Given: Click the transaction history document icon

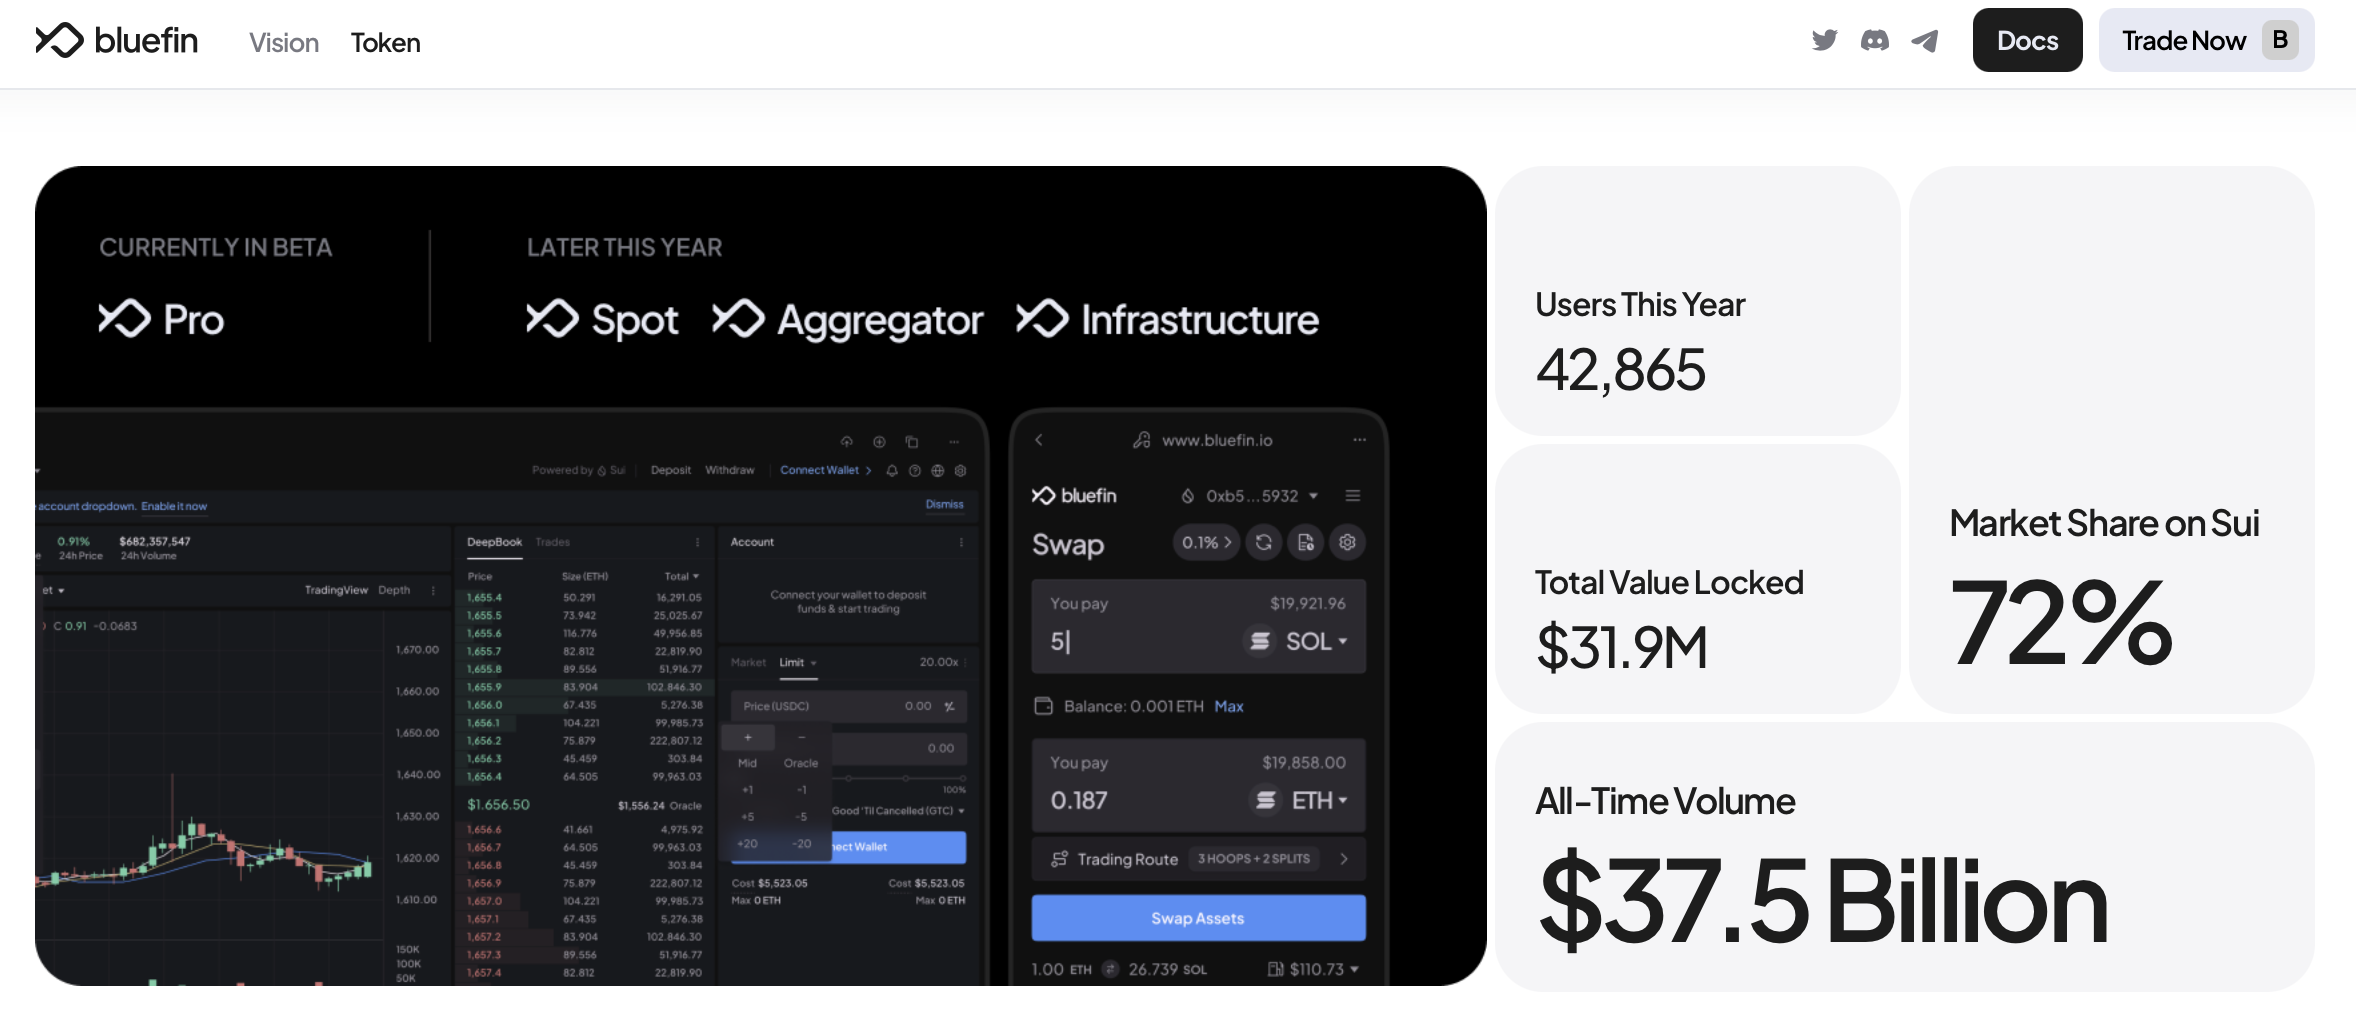Looking at the screenshot, I should point(1306,542).
